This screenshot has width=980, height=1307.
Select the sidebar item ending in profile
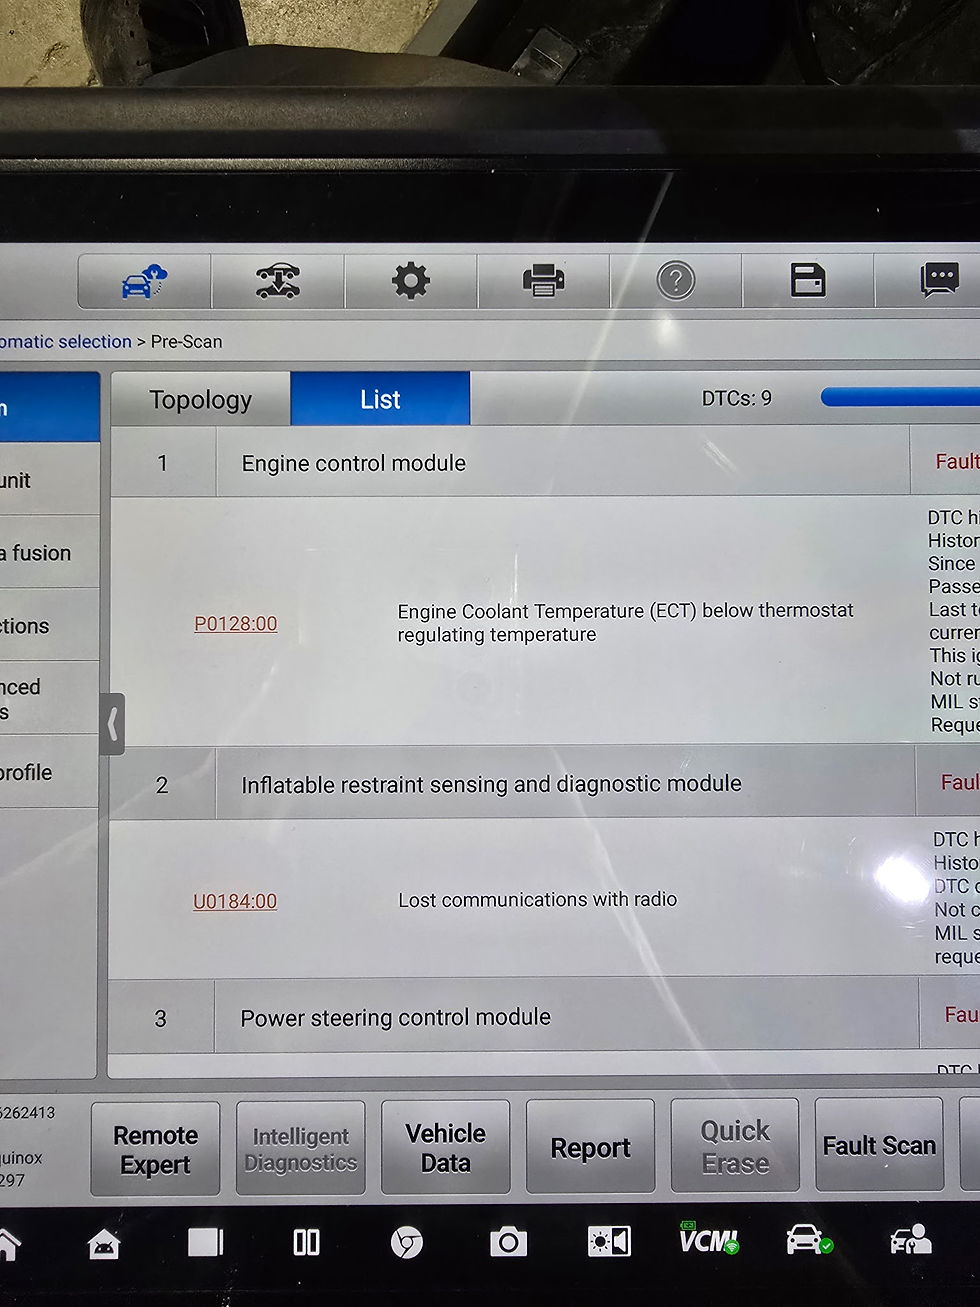tap(49, 772)
